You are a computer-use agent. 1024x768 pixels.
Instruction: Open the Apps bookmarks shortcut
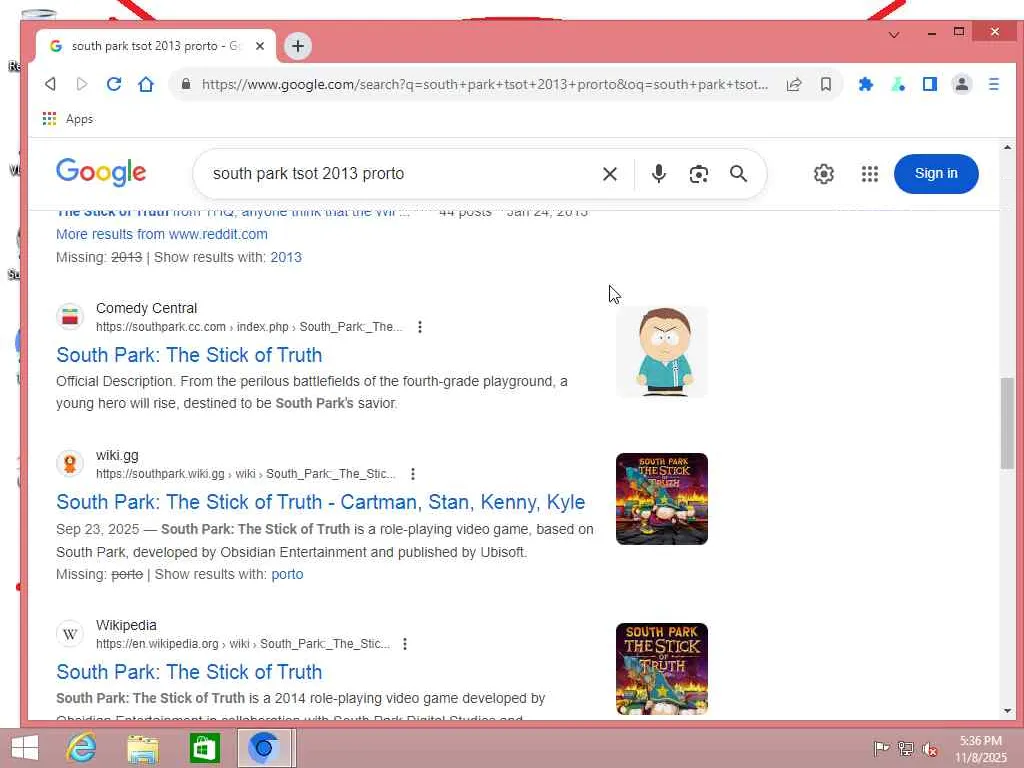coord(68,119)
